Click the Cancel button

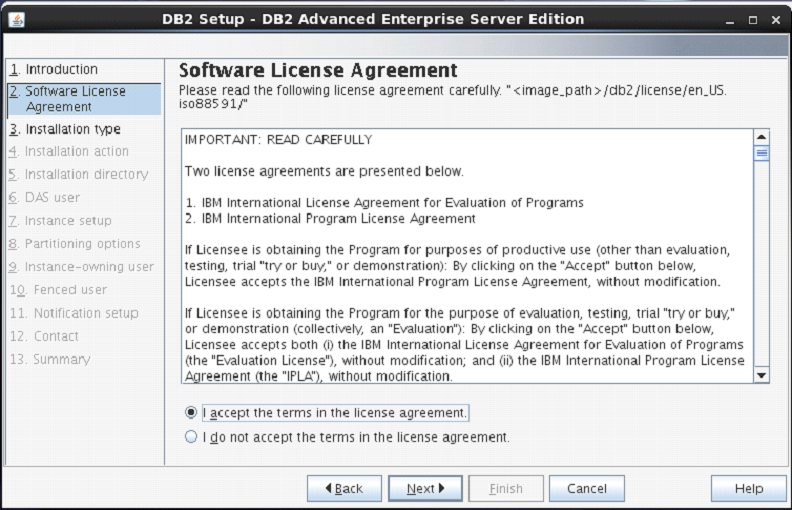[x=586, y=489]
